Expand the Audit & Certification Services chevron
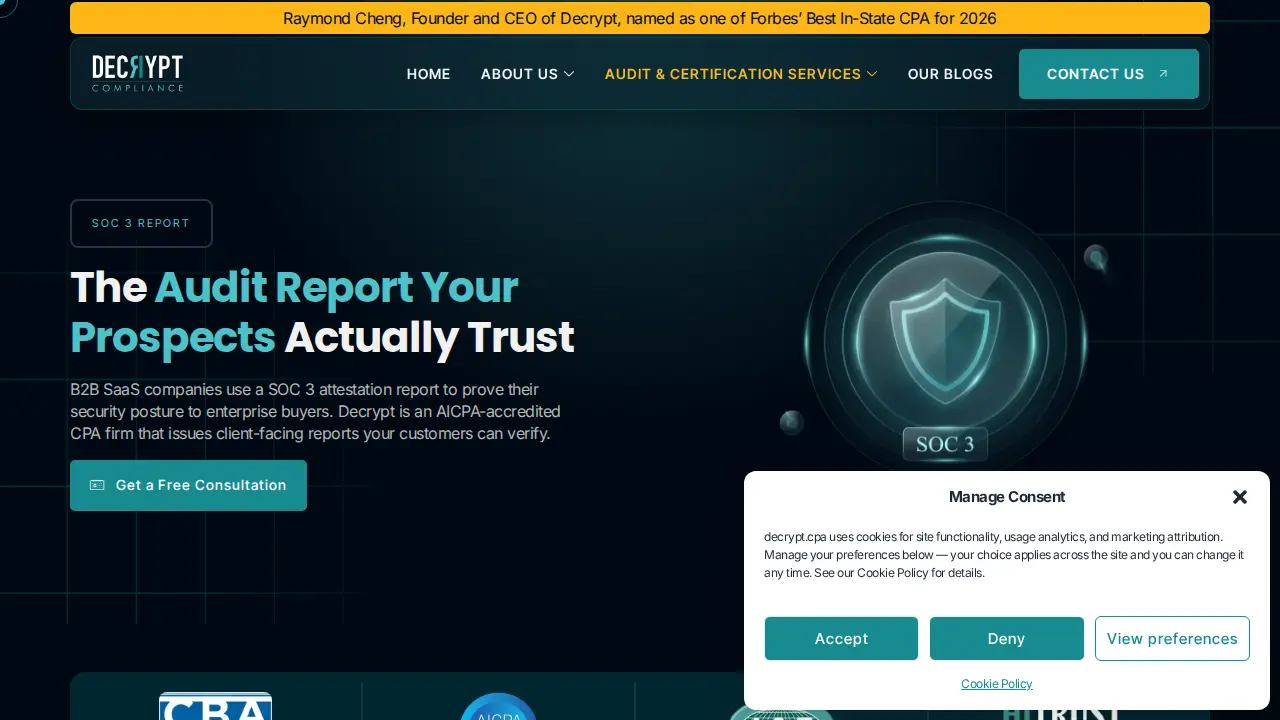The image size is (1280, 720). [872, 74]
